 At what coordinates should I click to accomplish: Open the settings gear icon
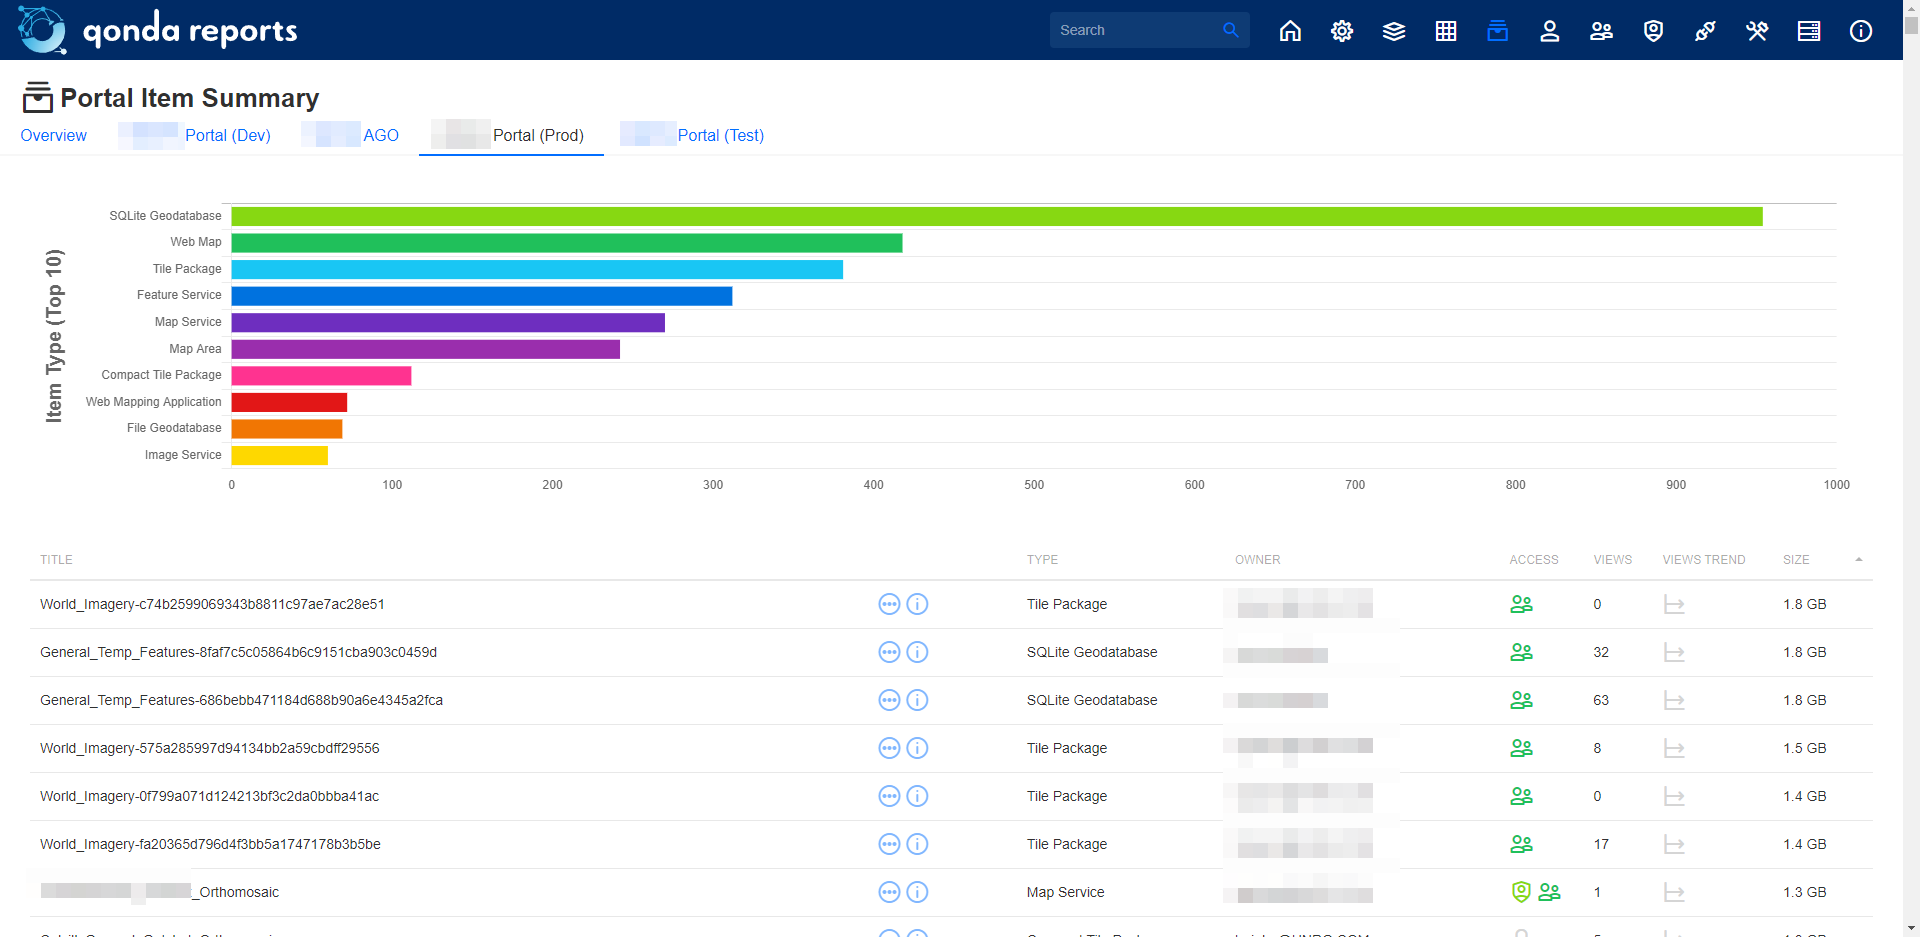(1341, 31)
